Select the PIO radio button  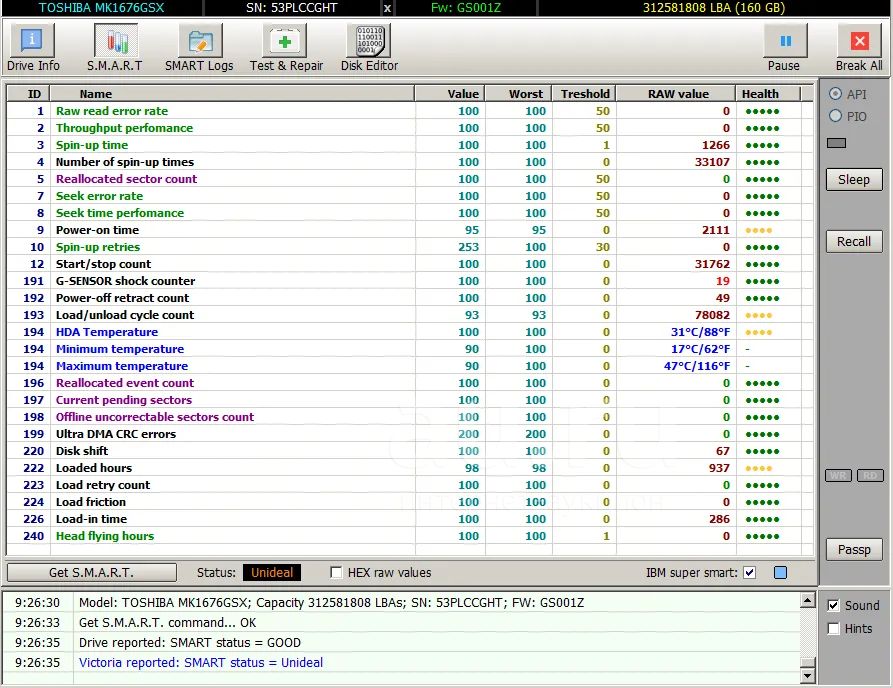coord(835,116)
